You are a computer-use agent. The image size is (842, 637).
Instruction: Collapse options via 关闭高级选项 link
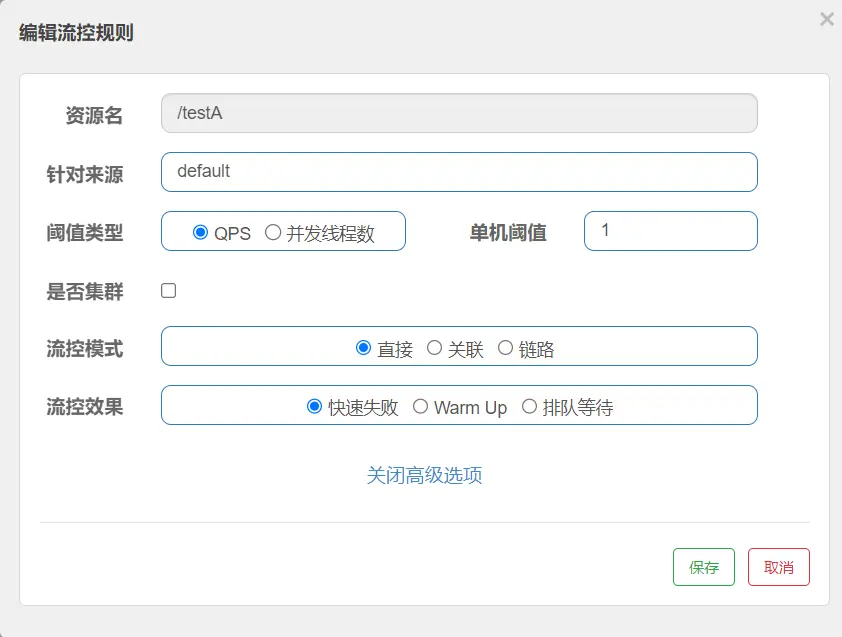coord(424,475)
